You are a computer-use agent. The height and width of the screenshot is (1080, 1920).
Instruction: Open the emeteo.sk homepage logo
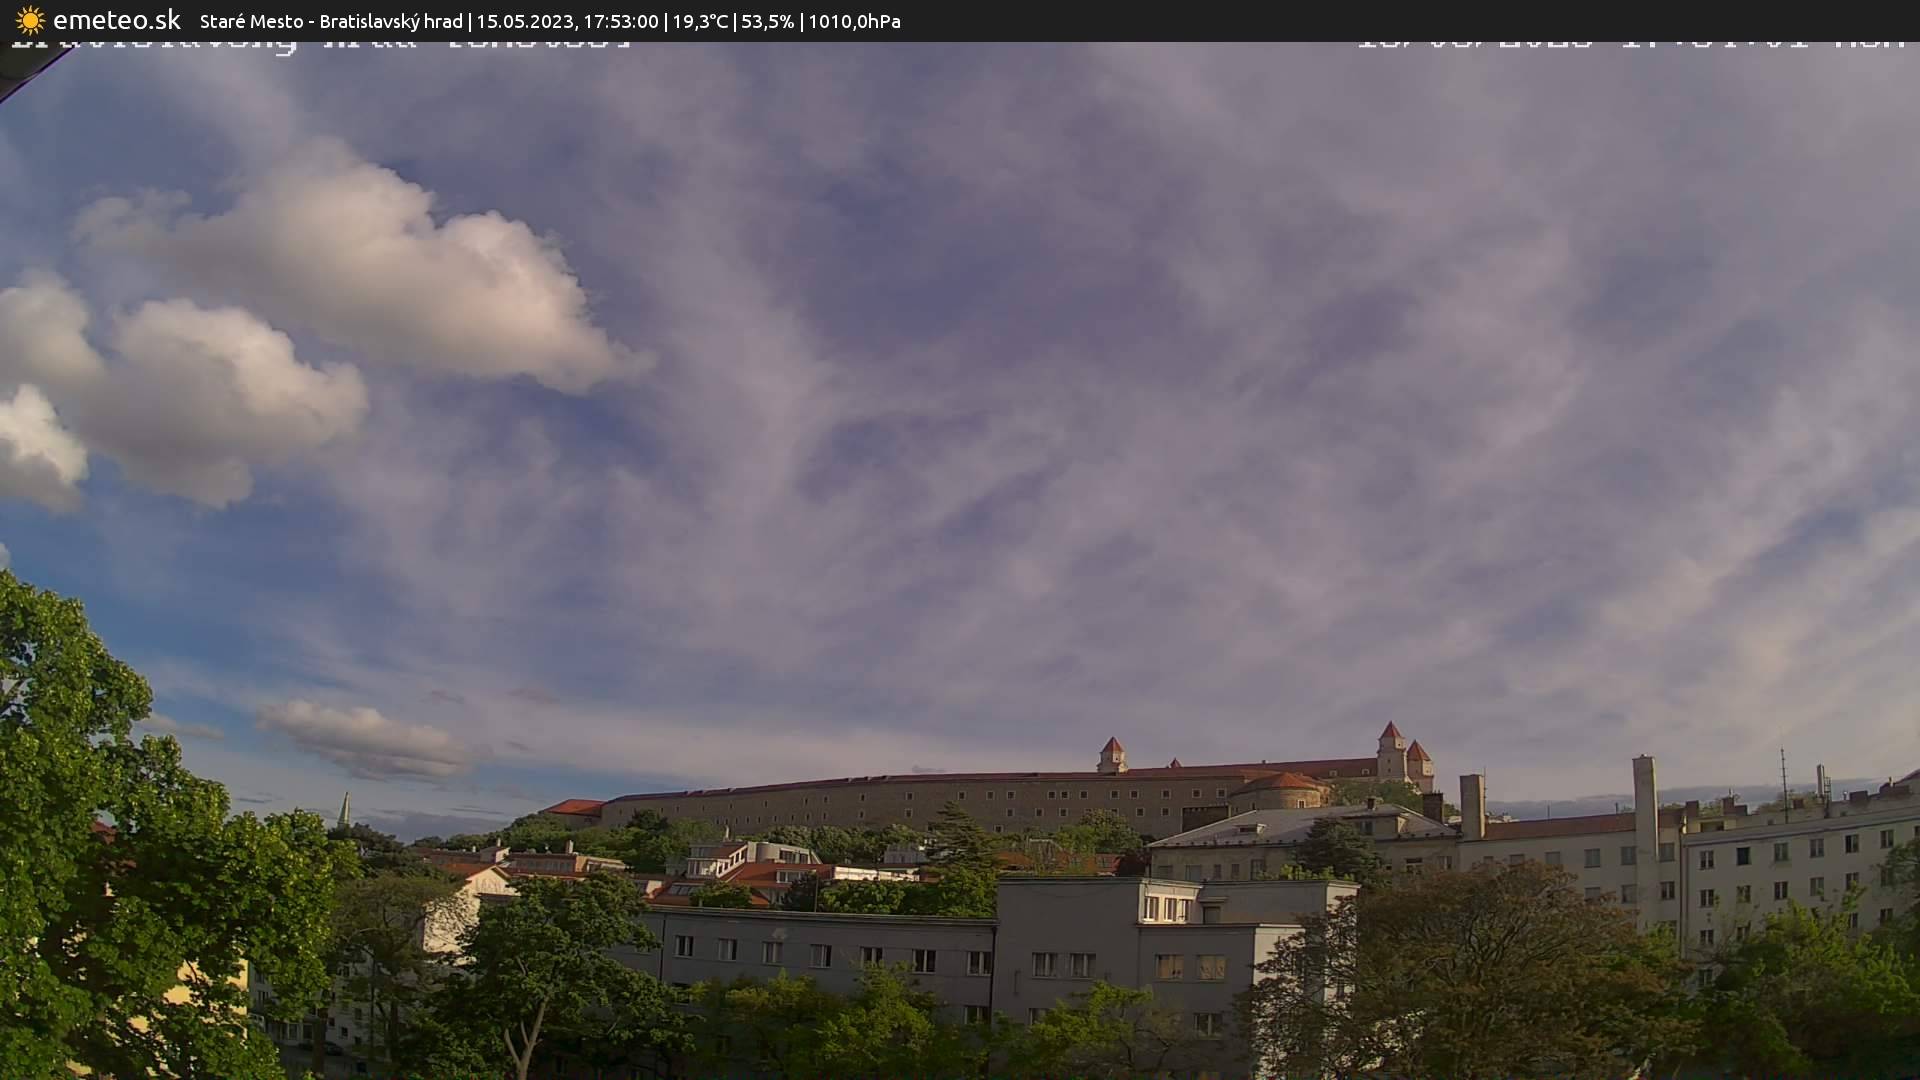(x=117, y=19)
